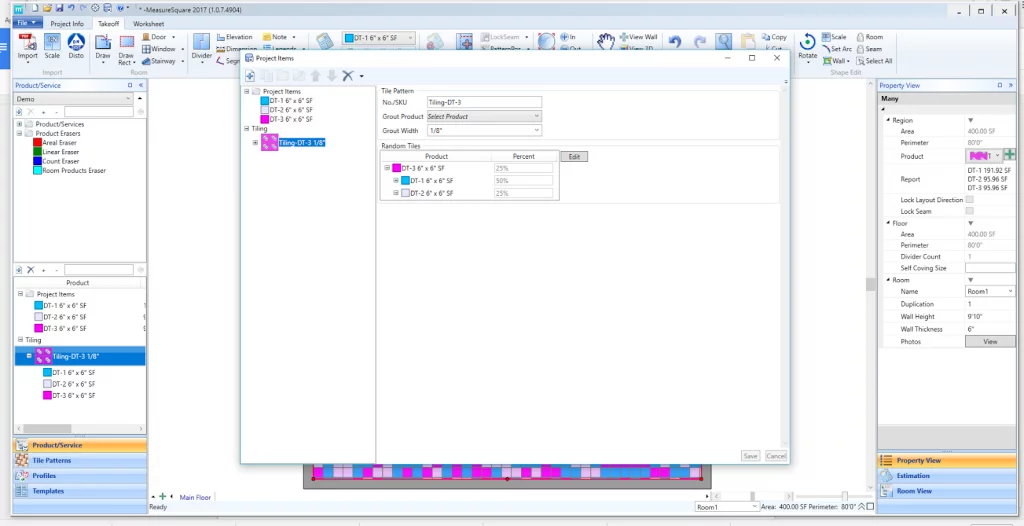Open the Disto tool
The image size is (1024, 526).
pyautogui.click(x=76, y=45)
